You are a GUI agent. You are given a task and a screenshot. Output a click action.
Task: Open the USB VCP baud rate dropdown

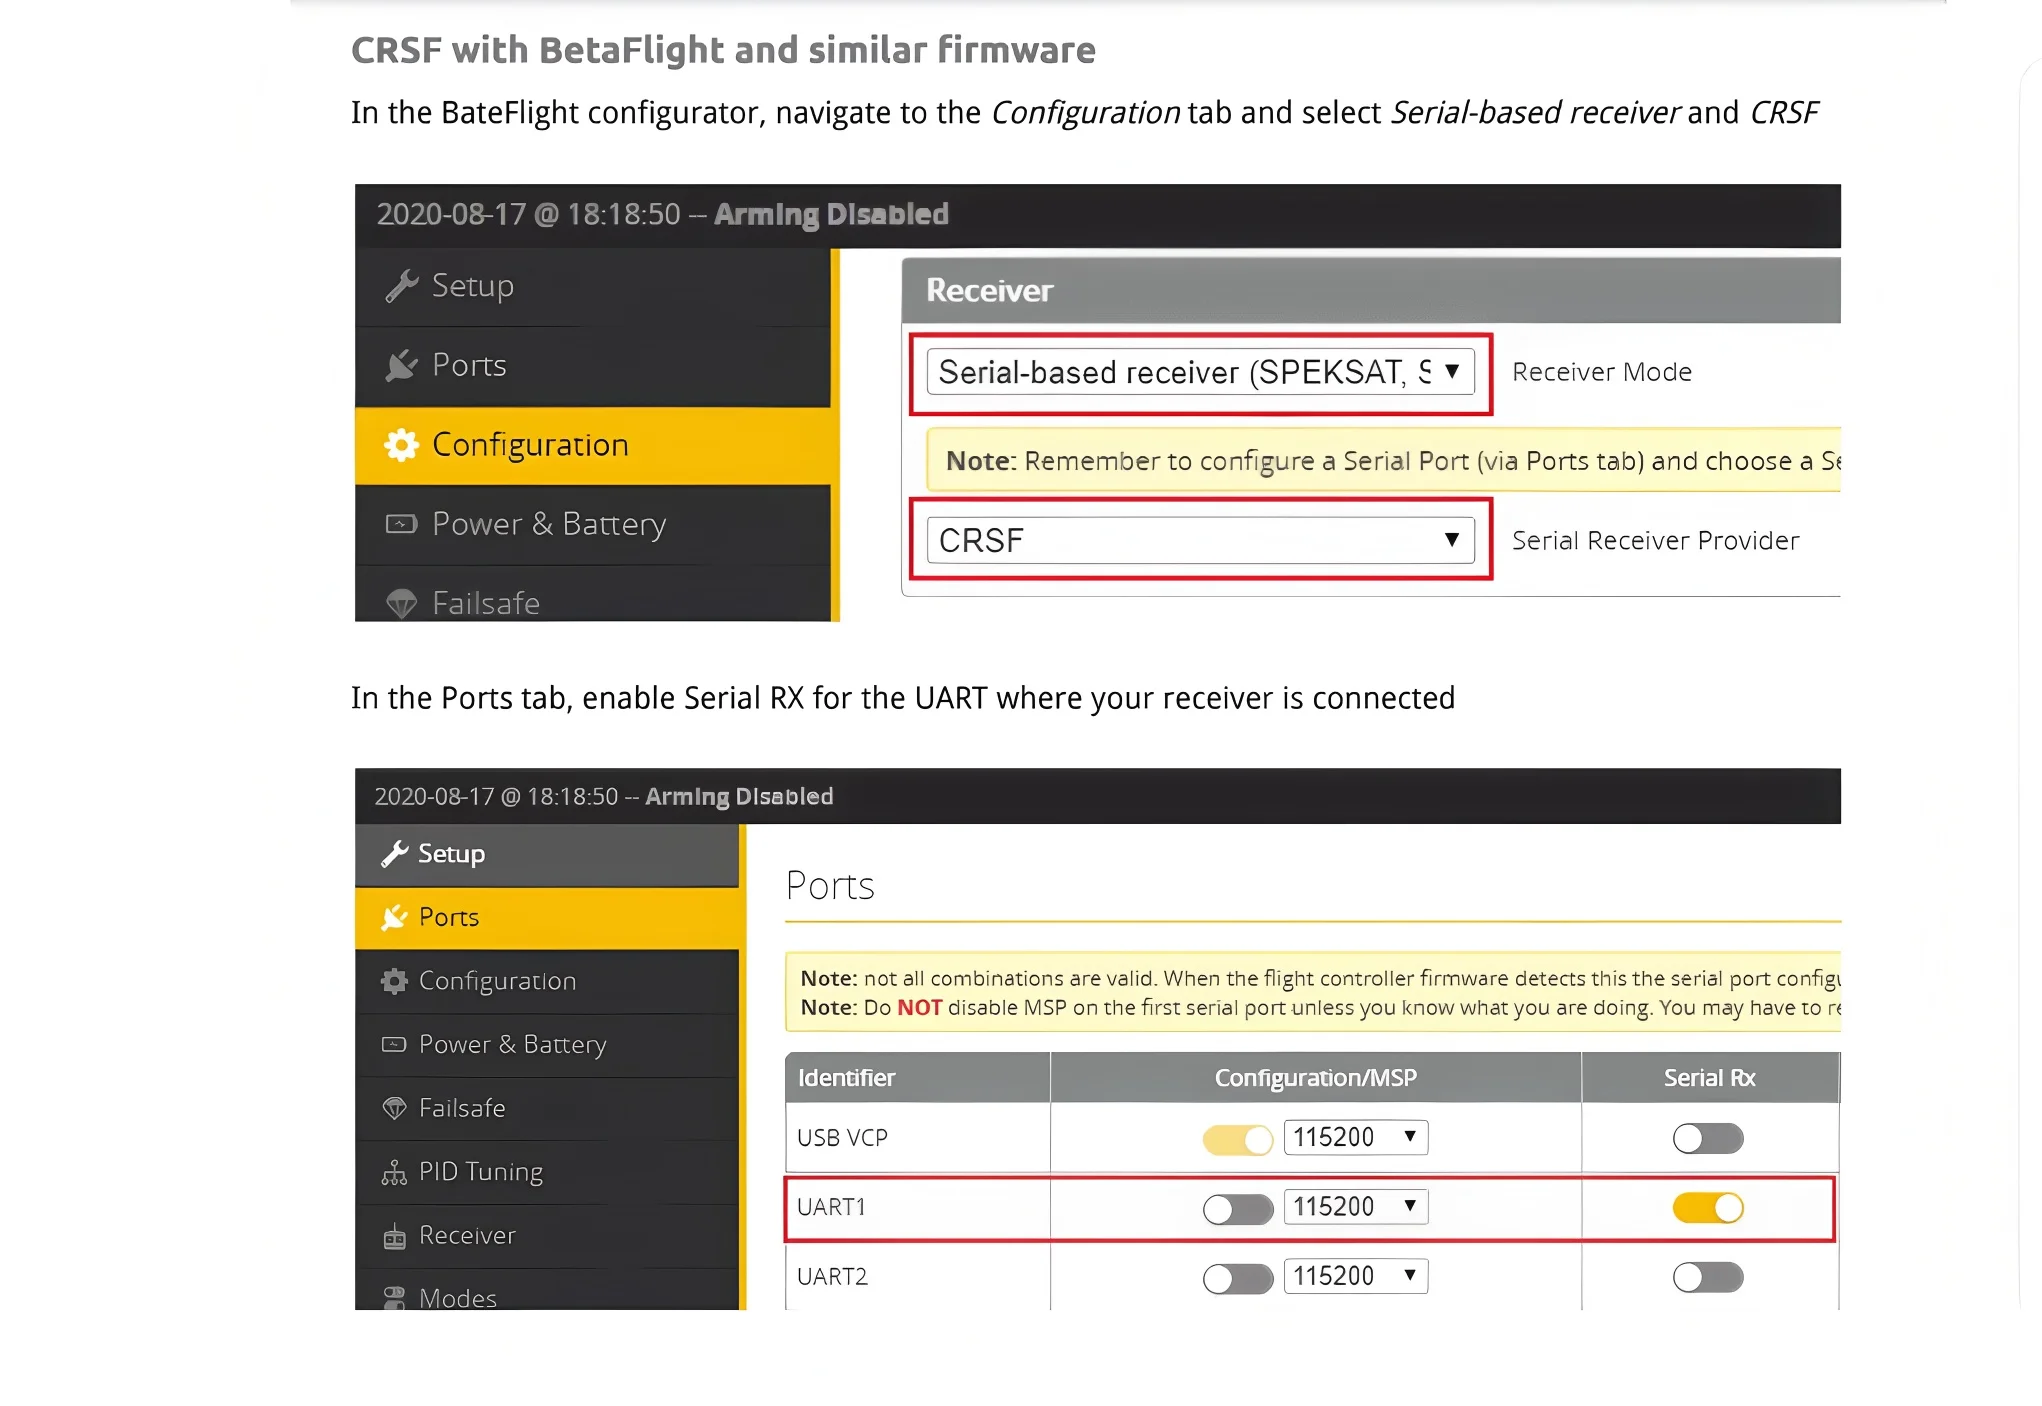coord(1356,1137)
